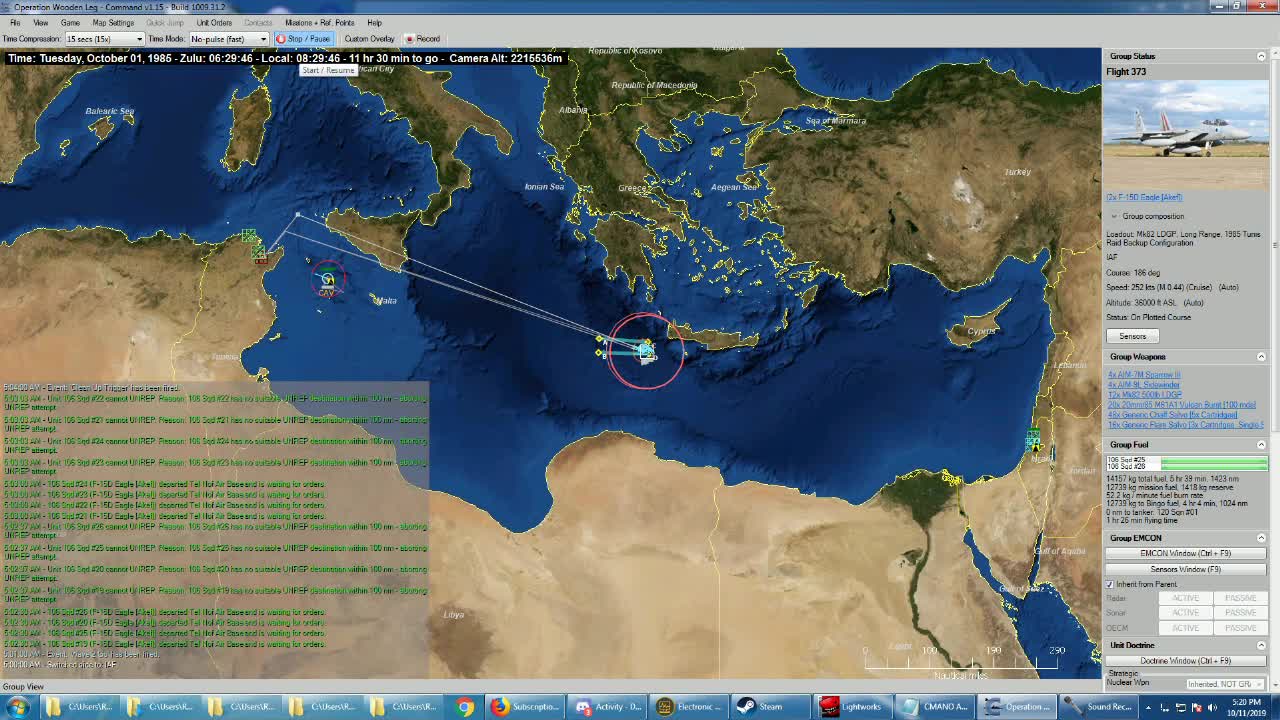Open the 20mm M61A1 Vulcan Burst link
Image resolution: width=1280 pixels, height=720 pixels.
pyautogui.click(x=1182, y=405)
